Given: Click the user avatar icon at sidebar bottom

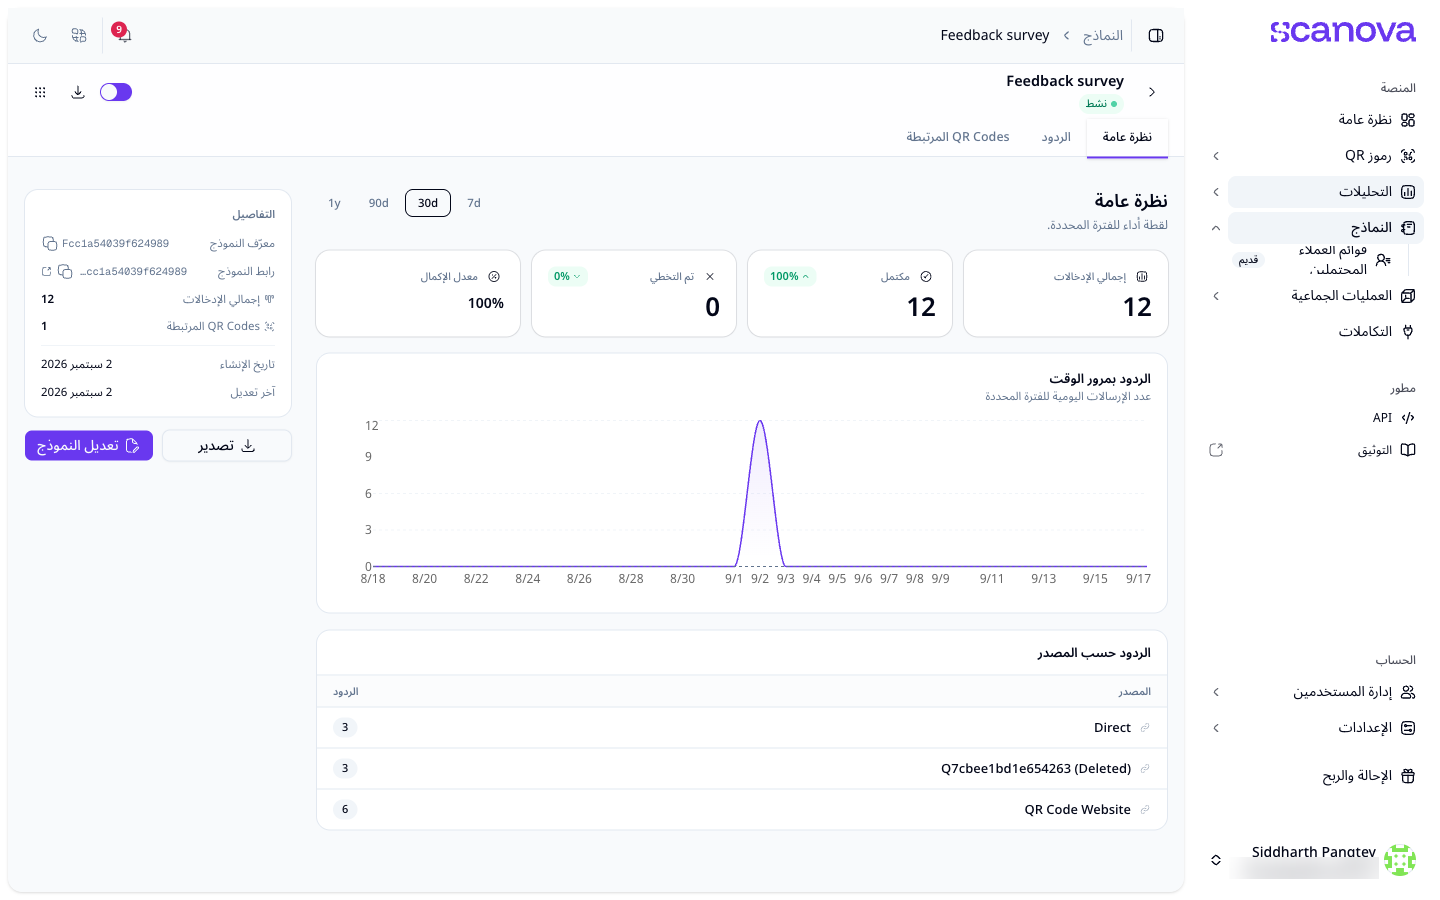Looking at the screenshot, I should click(1400, 860).
